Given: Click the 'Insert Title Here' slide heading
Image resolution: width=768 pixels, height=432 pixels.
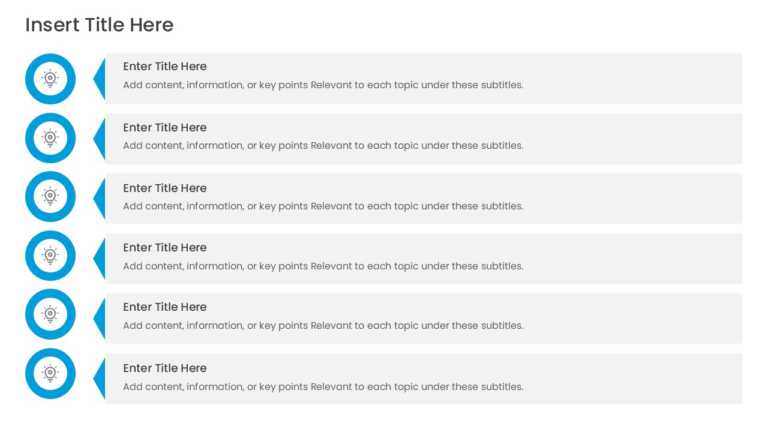Looking at the screenshot, I should 99,25.
